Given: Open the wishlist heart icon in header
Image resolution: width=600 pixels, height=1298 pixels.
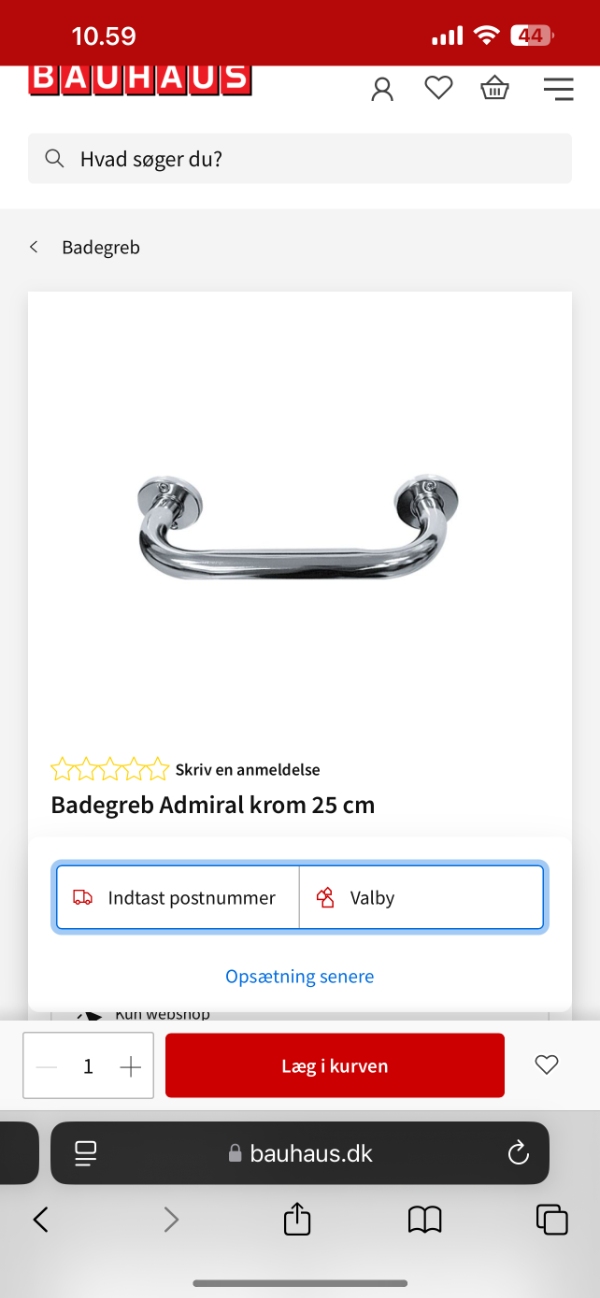Looking at the screenshot, I should pos(438,88).
